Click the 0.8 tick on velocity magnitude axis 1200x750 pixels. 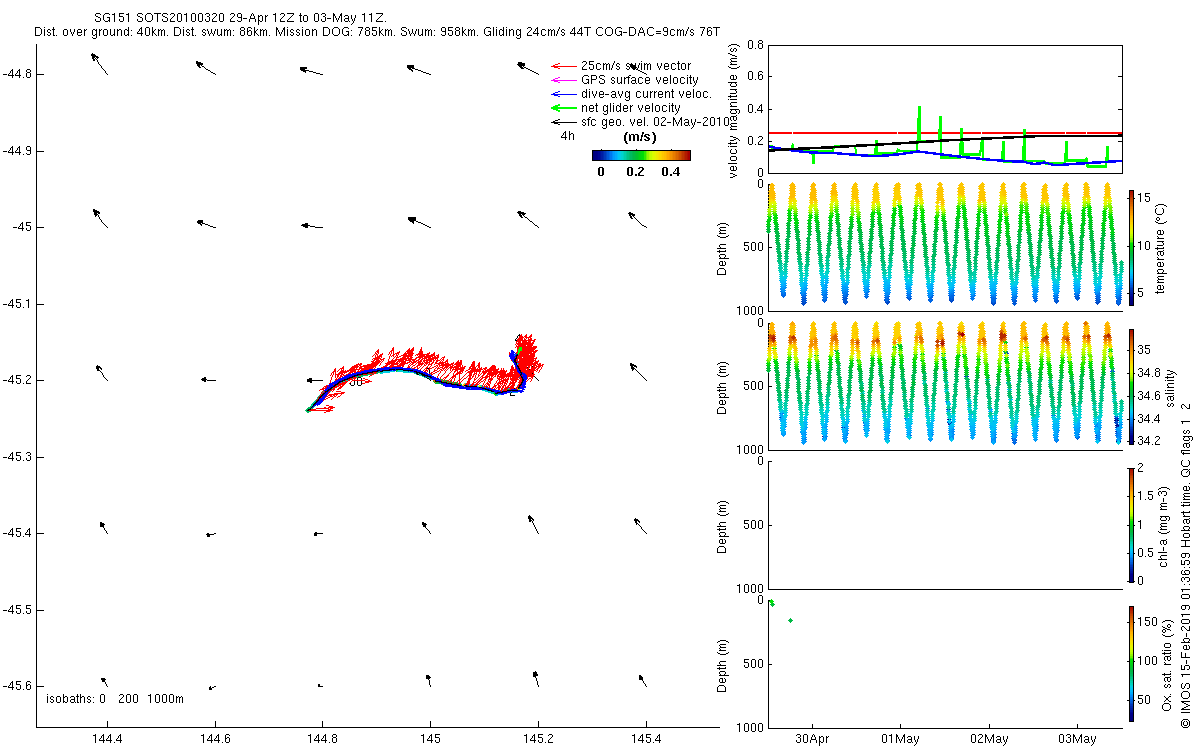tap(755, 46)
